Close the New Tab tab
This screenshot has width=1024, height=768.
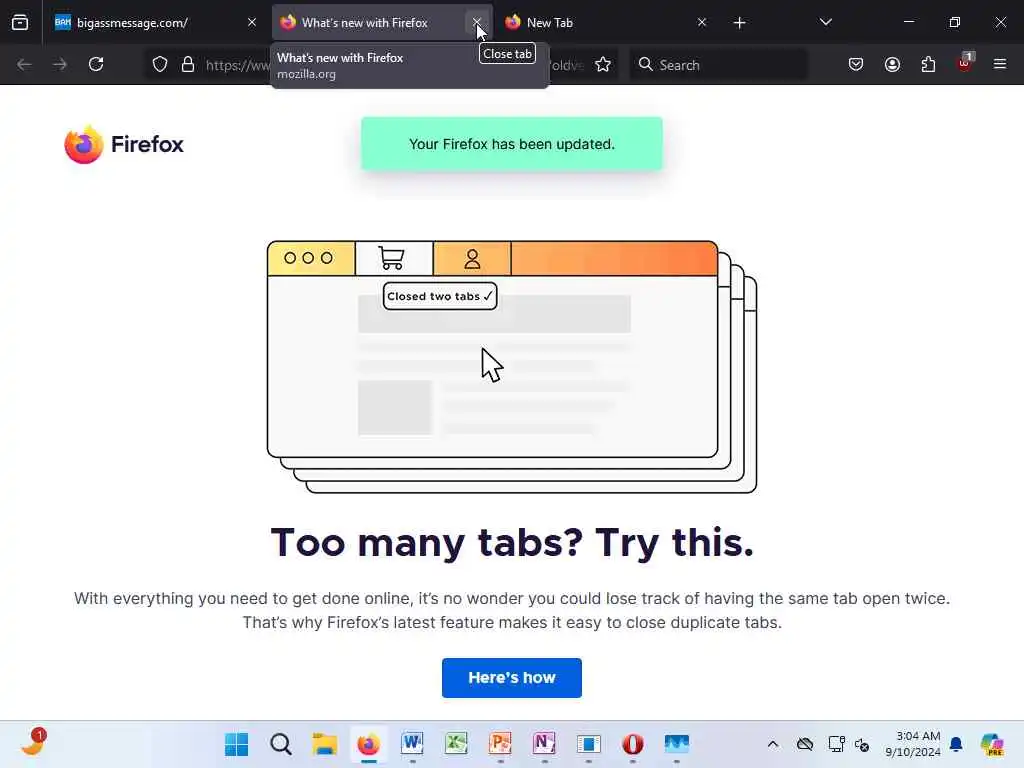702,22
